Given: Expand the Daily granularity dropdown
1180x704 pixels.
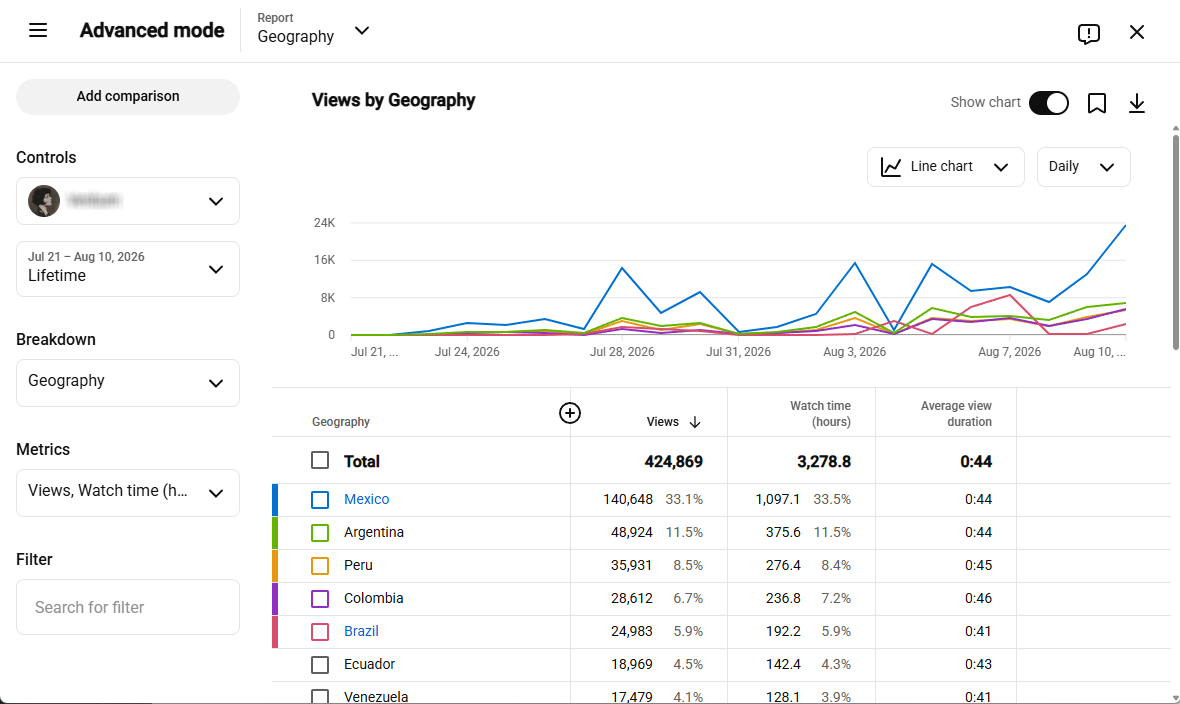Looking at the screenshot, I should tap(1083, 167).
